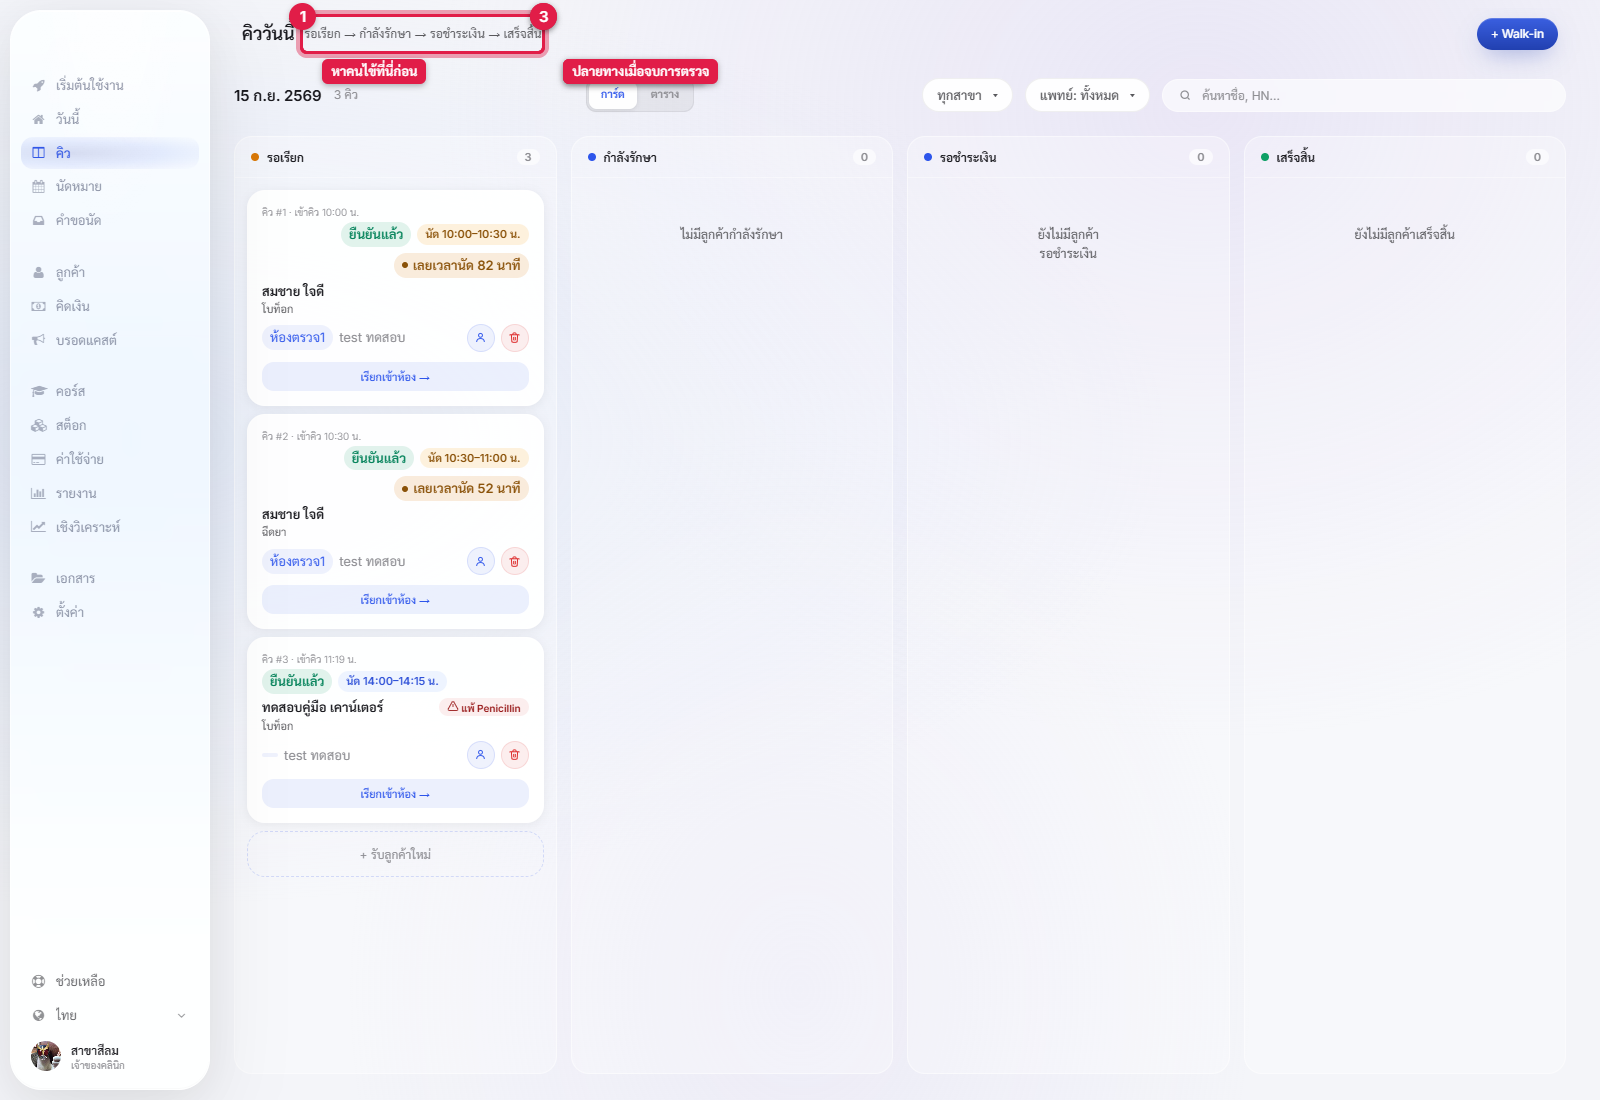The width and height of the screenshot is (1600, 1100).
Task: Click the นัด 14:00–14:15 น. time badge
Action: click(392, 681)
